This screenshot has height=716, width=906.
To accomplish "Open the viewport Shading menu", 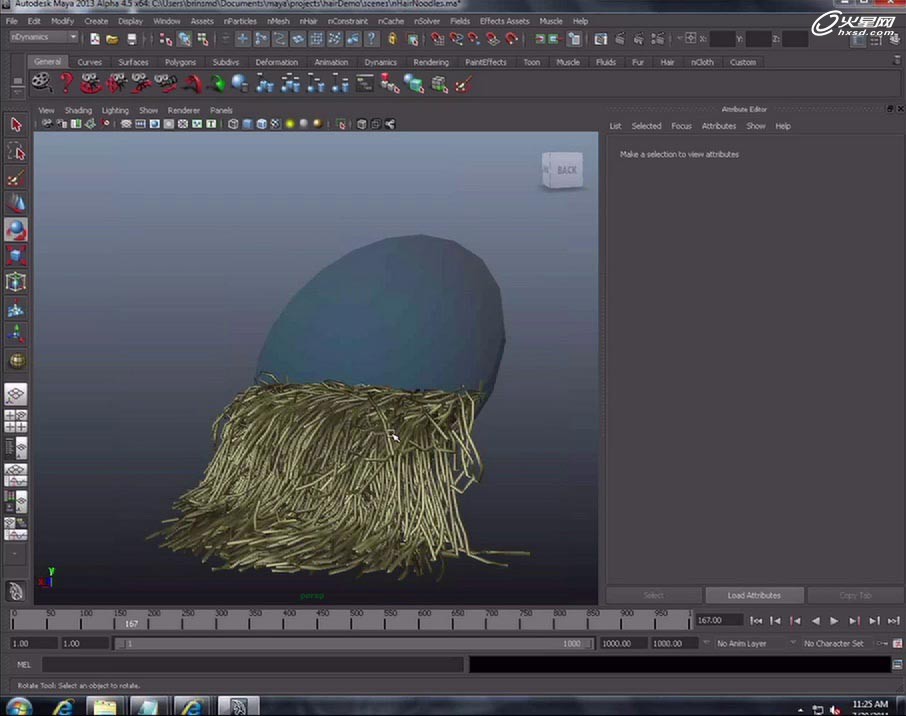I will pos(78,110).
